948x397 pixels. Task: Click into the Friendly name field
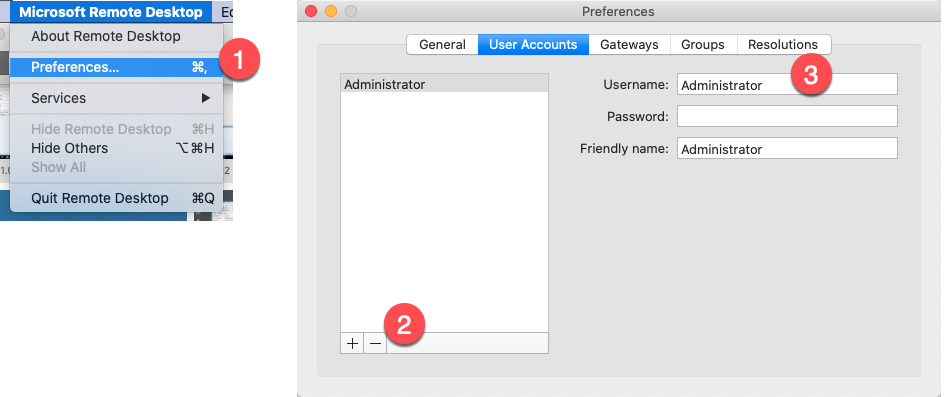click(787, 149)
